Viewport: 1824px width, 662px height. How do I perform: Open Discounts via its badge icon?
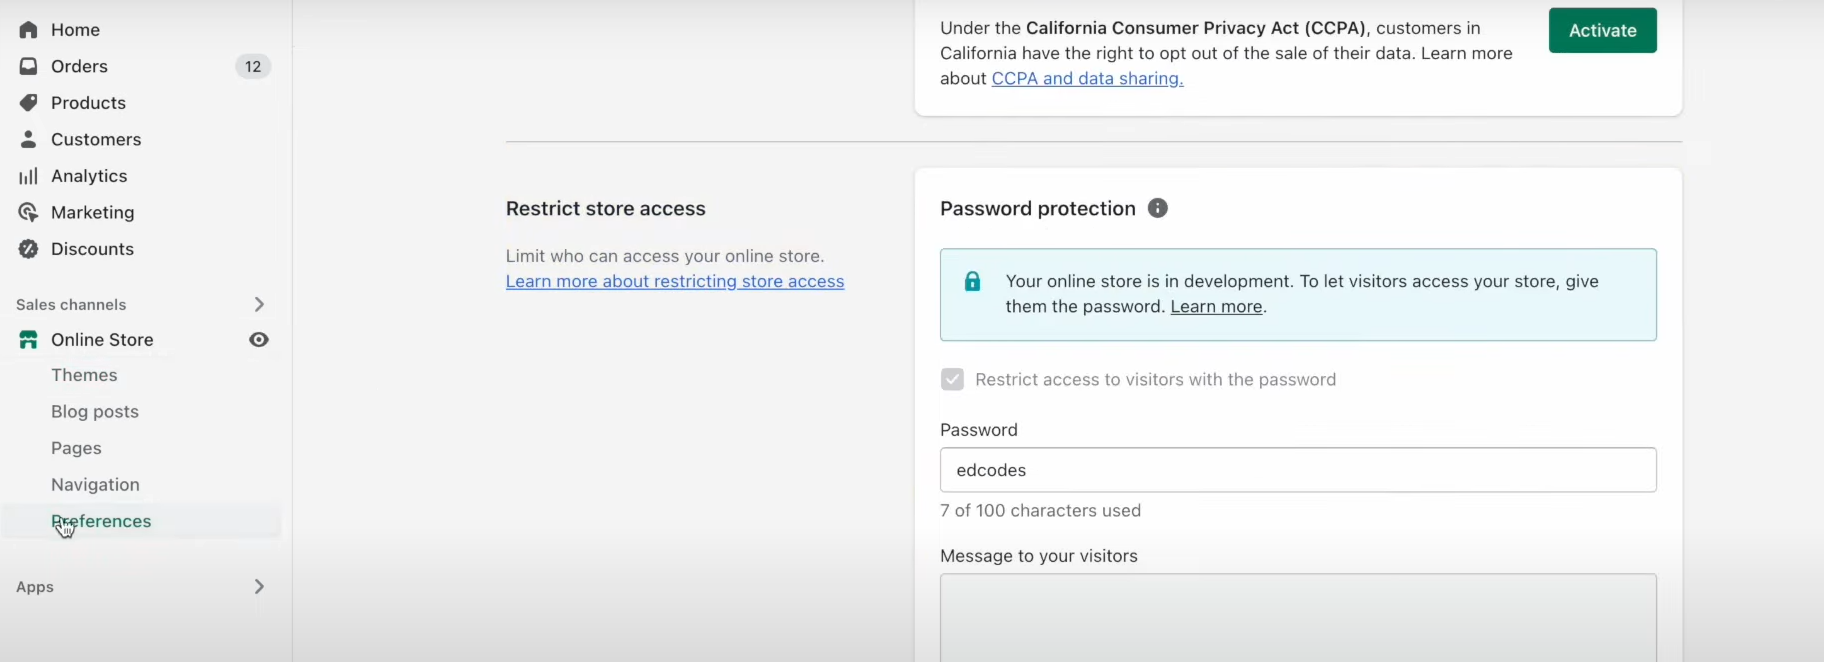tap(28, 249)
